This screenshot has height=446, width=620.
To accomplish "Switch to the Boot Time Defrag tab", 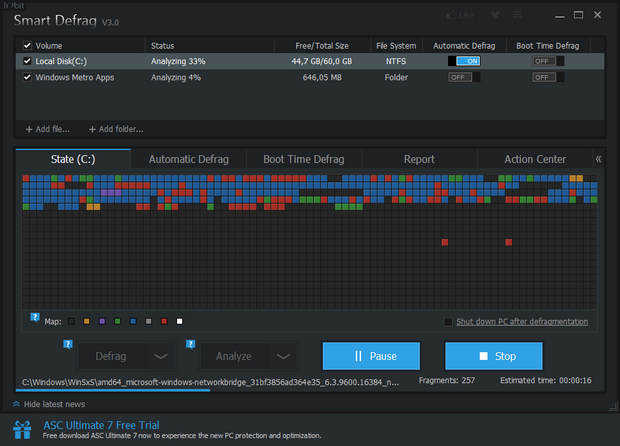I will (304, 159).
